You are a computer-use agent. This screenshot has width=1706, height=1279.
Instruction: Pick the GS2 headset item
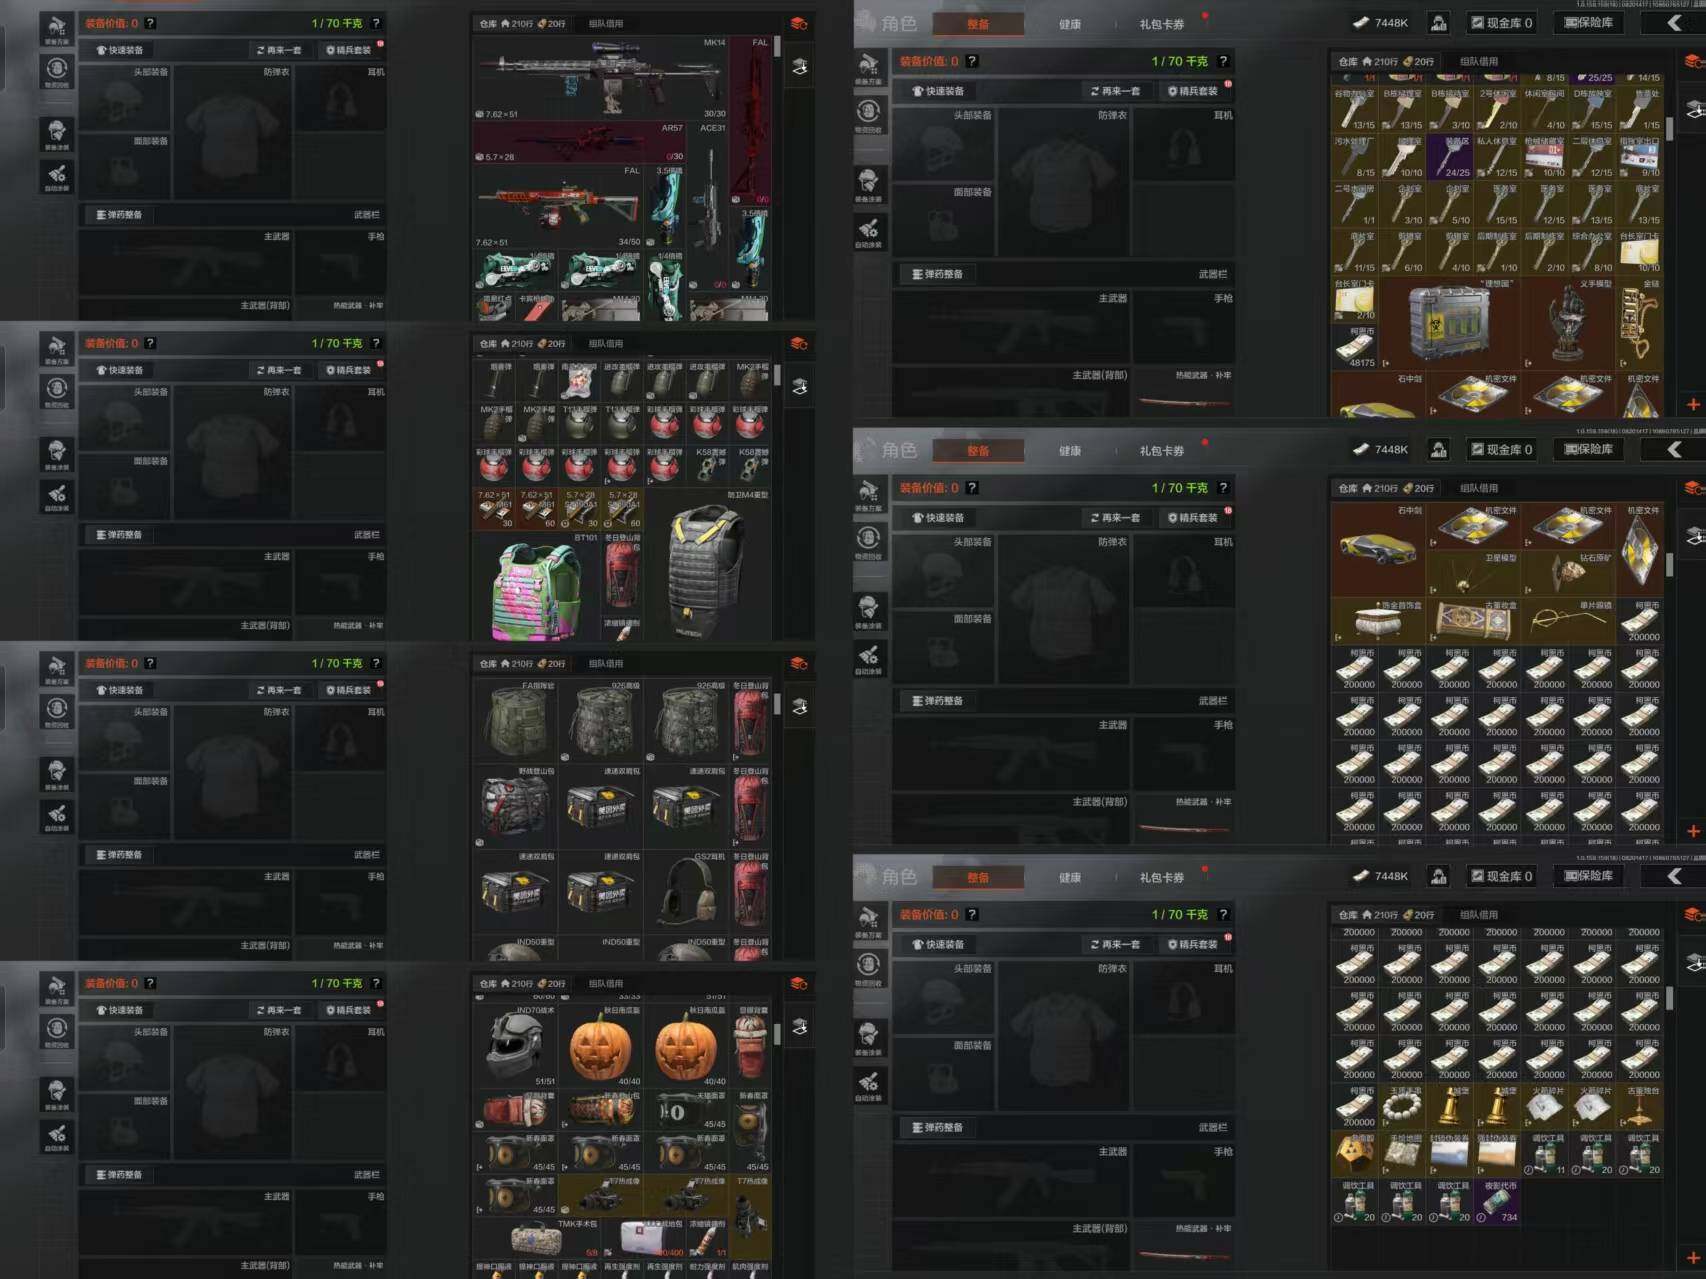coord(690,890)
